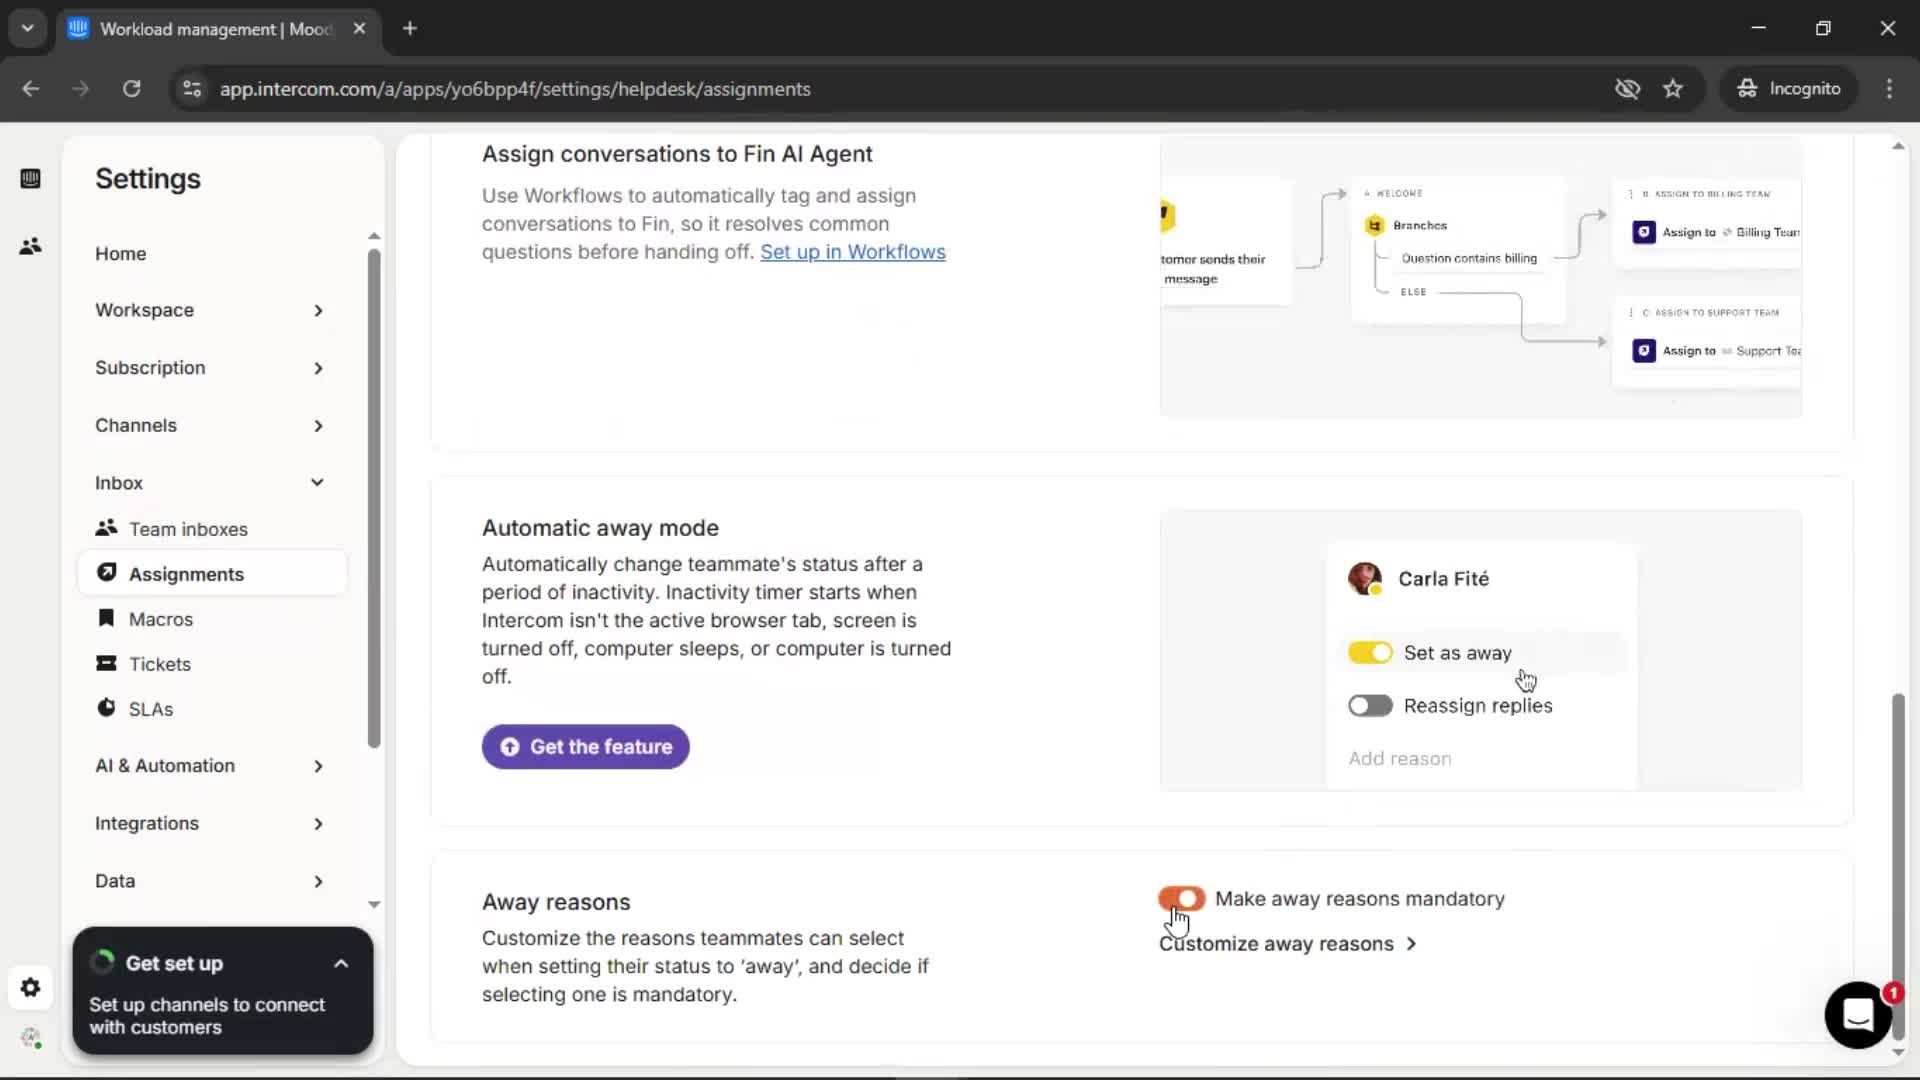The width and height of the screenshot is (1920, 1080).
Task: Click the Tickets icon in sidebar
Action: click(106, 663)
